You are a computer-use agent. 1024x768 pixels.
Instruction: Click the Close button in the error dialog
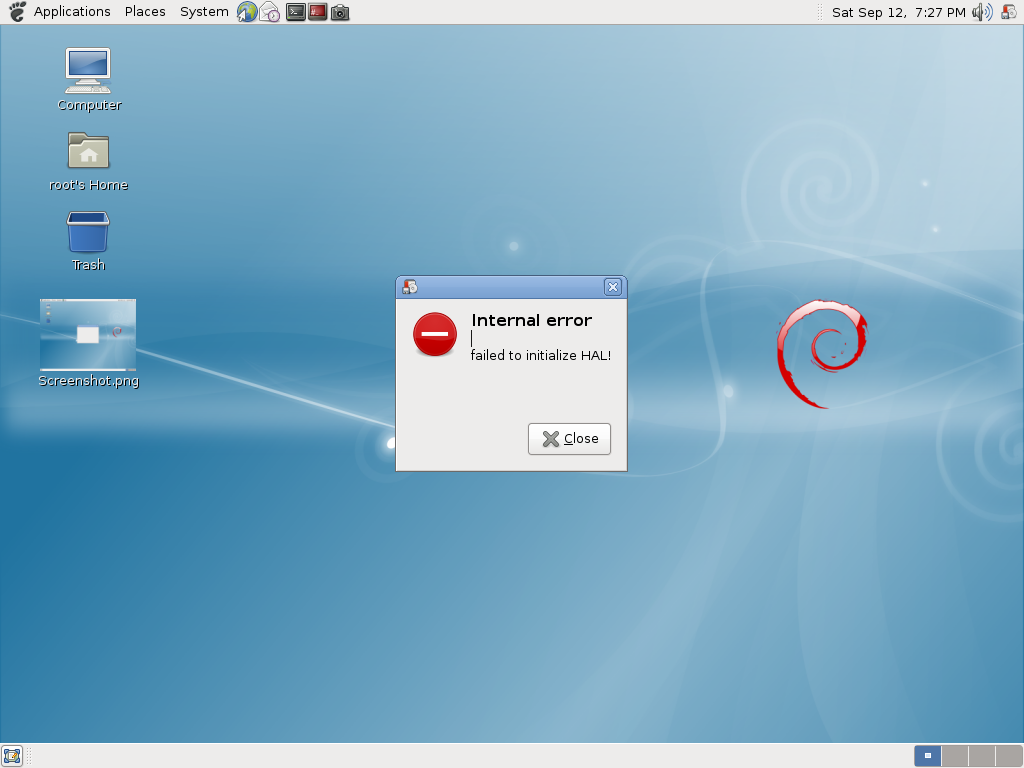569,439
